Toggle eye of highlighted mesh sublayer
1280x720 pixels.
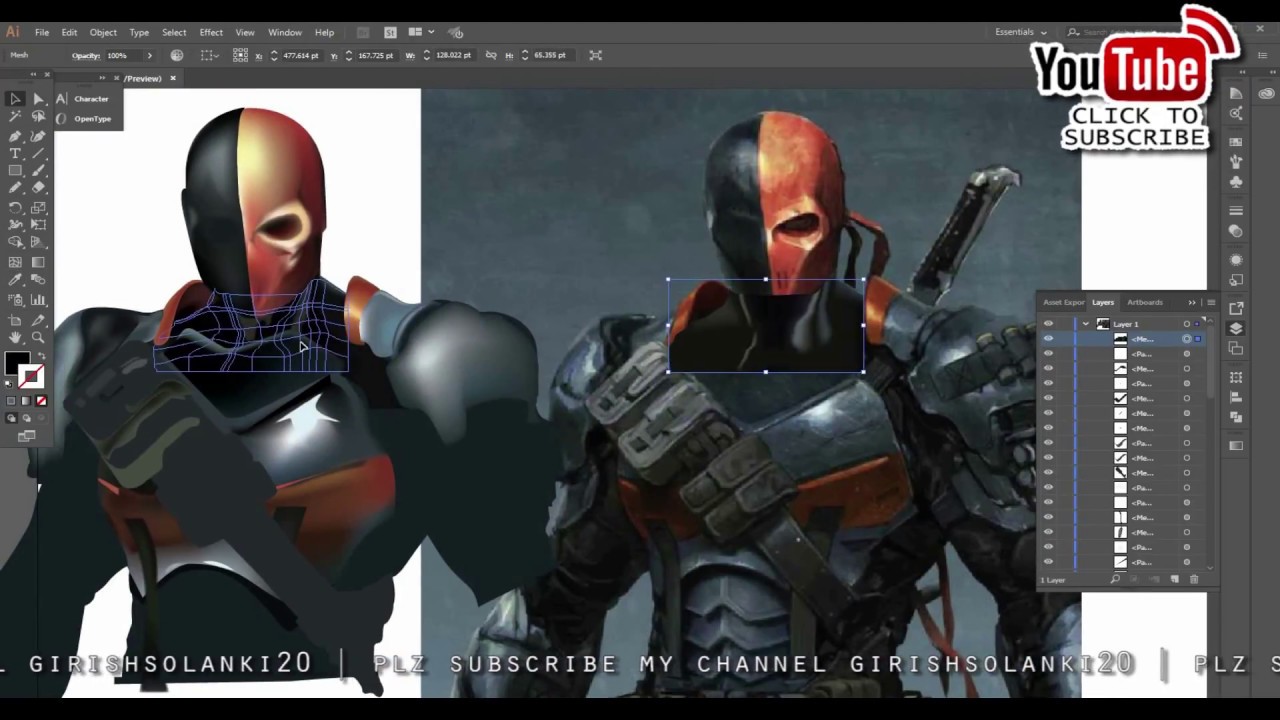[x=1048, y=339]
